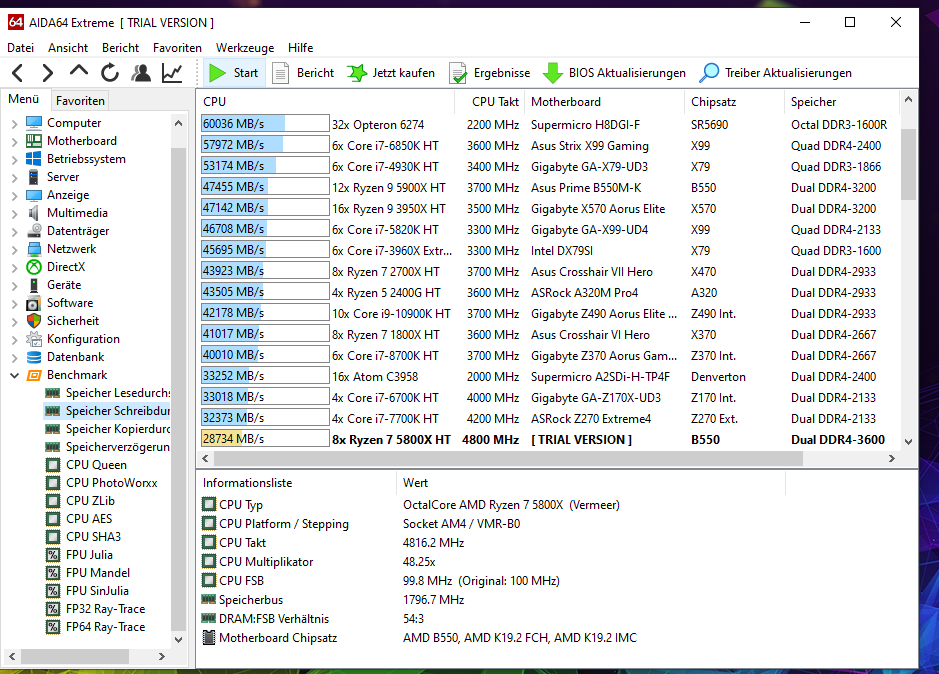Go forward with the right arrow toolbar icon
Viewport: 939px width, 674px height.
47,73
